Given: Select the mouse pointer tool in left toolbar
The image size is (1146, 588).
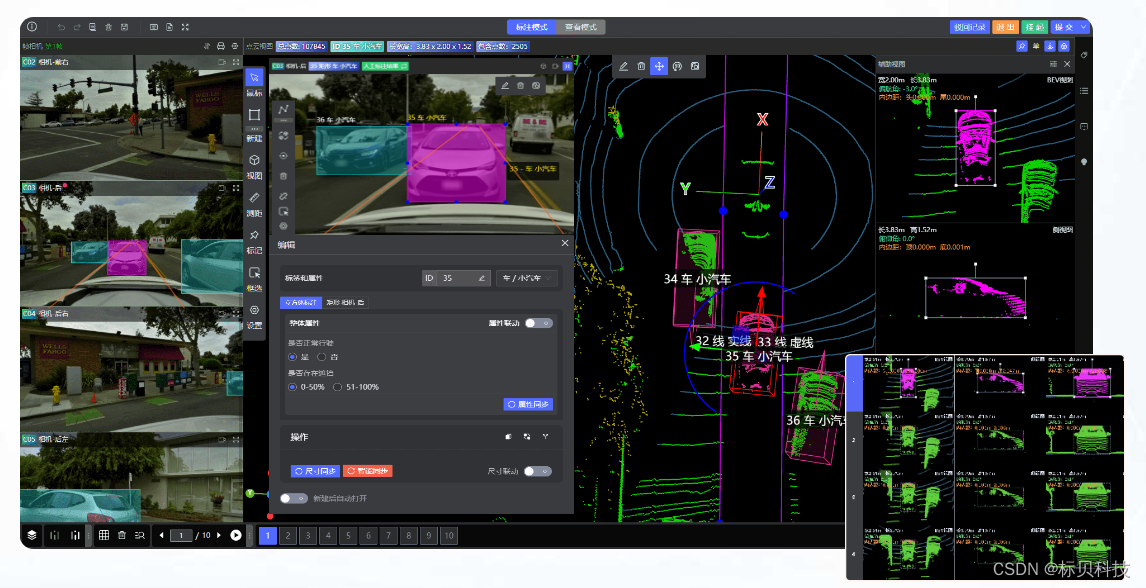Looking at the screenshot, I should pos(254,77).
